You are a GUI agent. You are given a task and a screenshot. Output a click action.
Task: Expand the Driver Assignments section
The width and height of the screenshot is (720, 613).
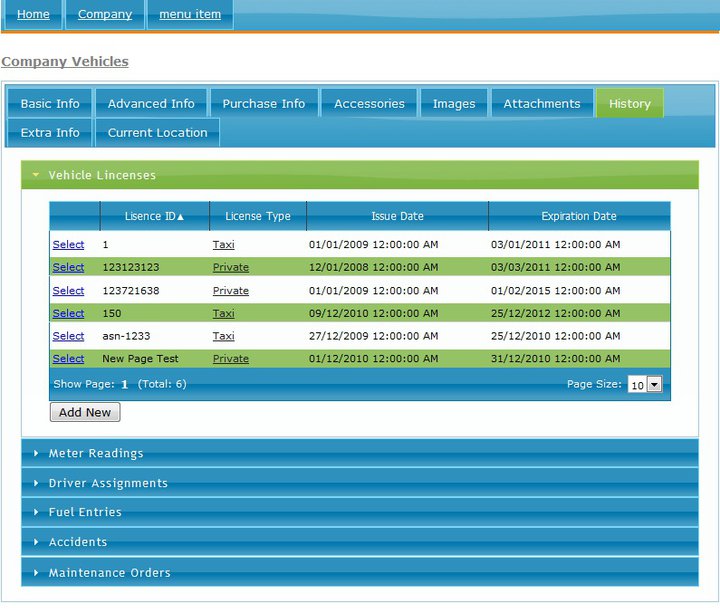click(x=360, y=483)
